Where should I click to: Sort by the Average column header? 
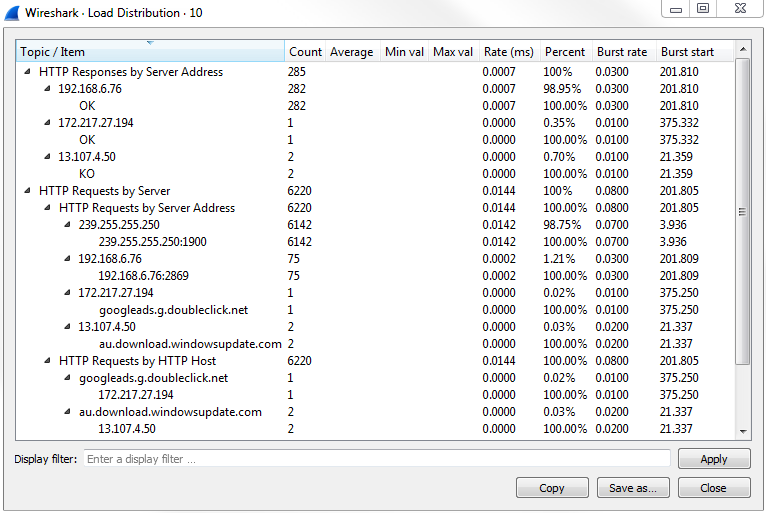coord(352,51)
